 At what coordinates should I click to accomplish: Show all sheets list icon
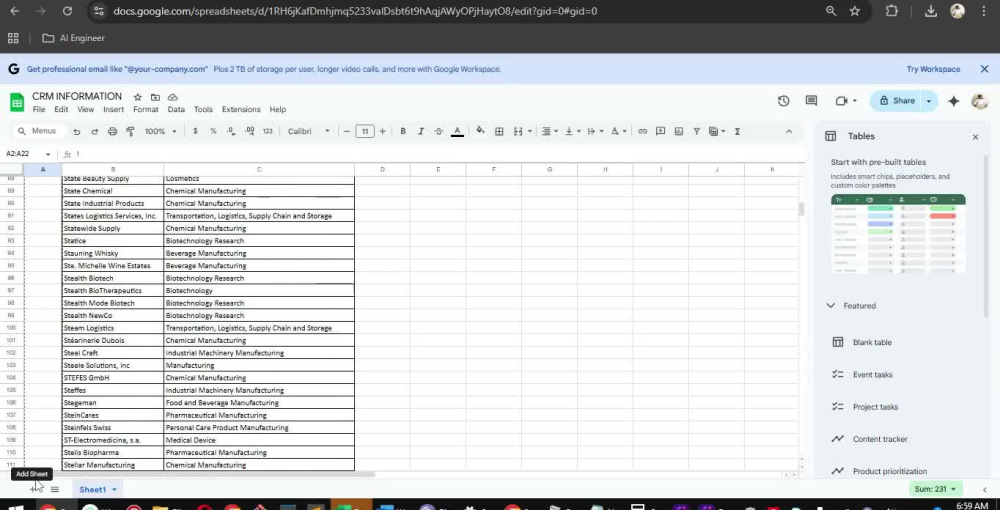55,490
